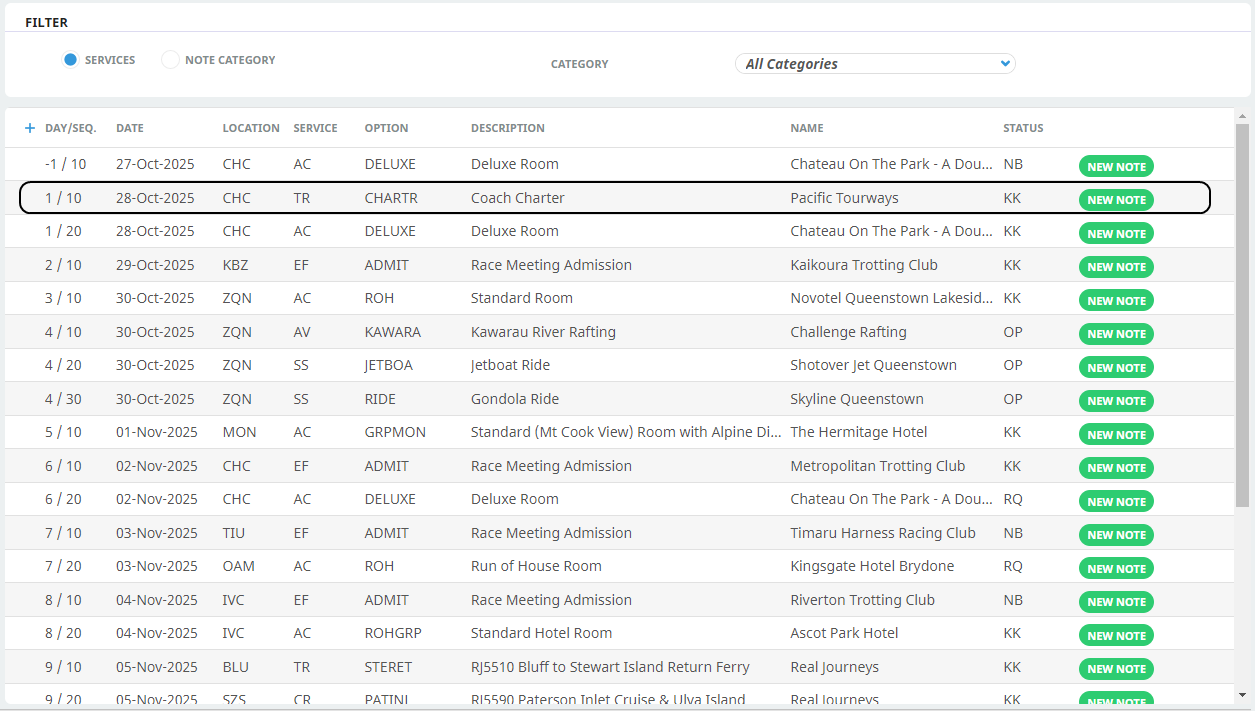Click day/seq 8 / 20 cell
Viewport: 1255px width, 711px height.
point(64,633)
